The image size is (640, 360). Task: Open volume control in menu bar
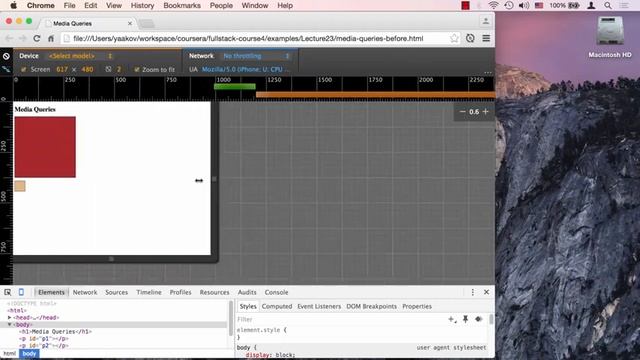[x=524, y=6]
